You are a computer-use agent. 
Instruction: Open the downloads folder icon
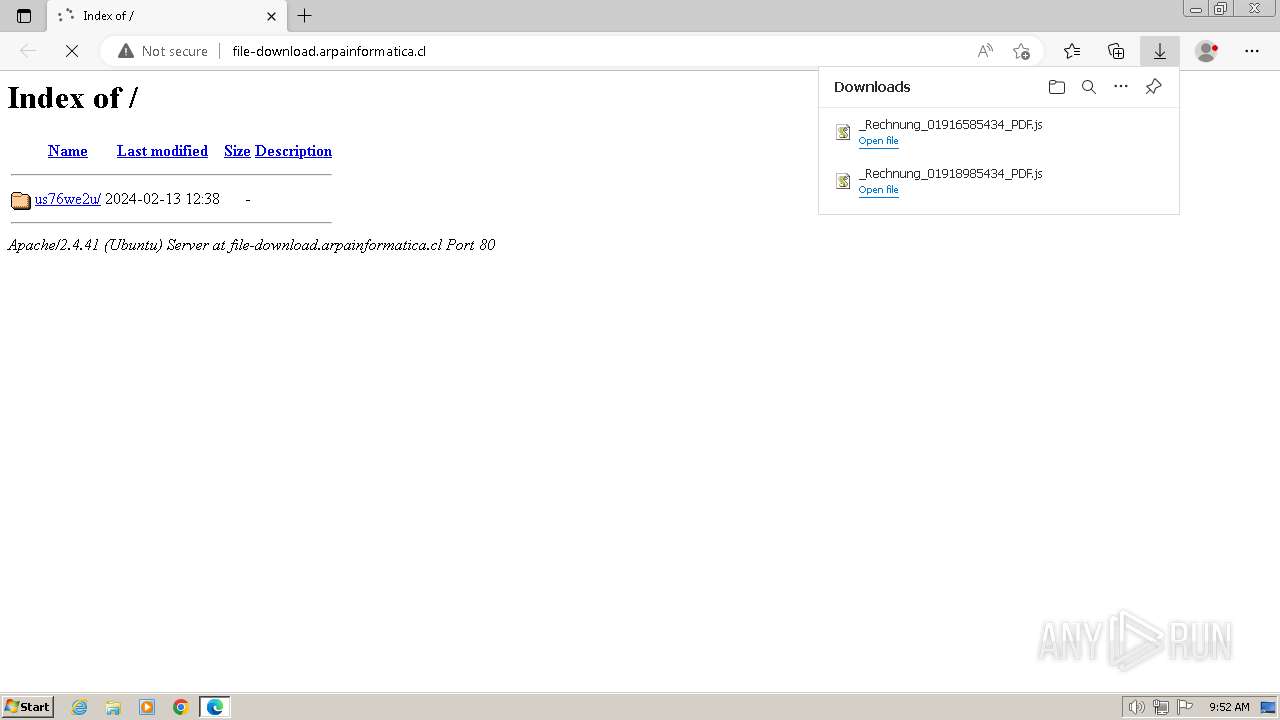(1057, 87)
